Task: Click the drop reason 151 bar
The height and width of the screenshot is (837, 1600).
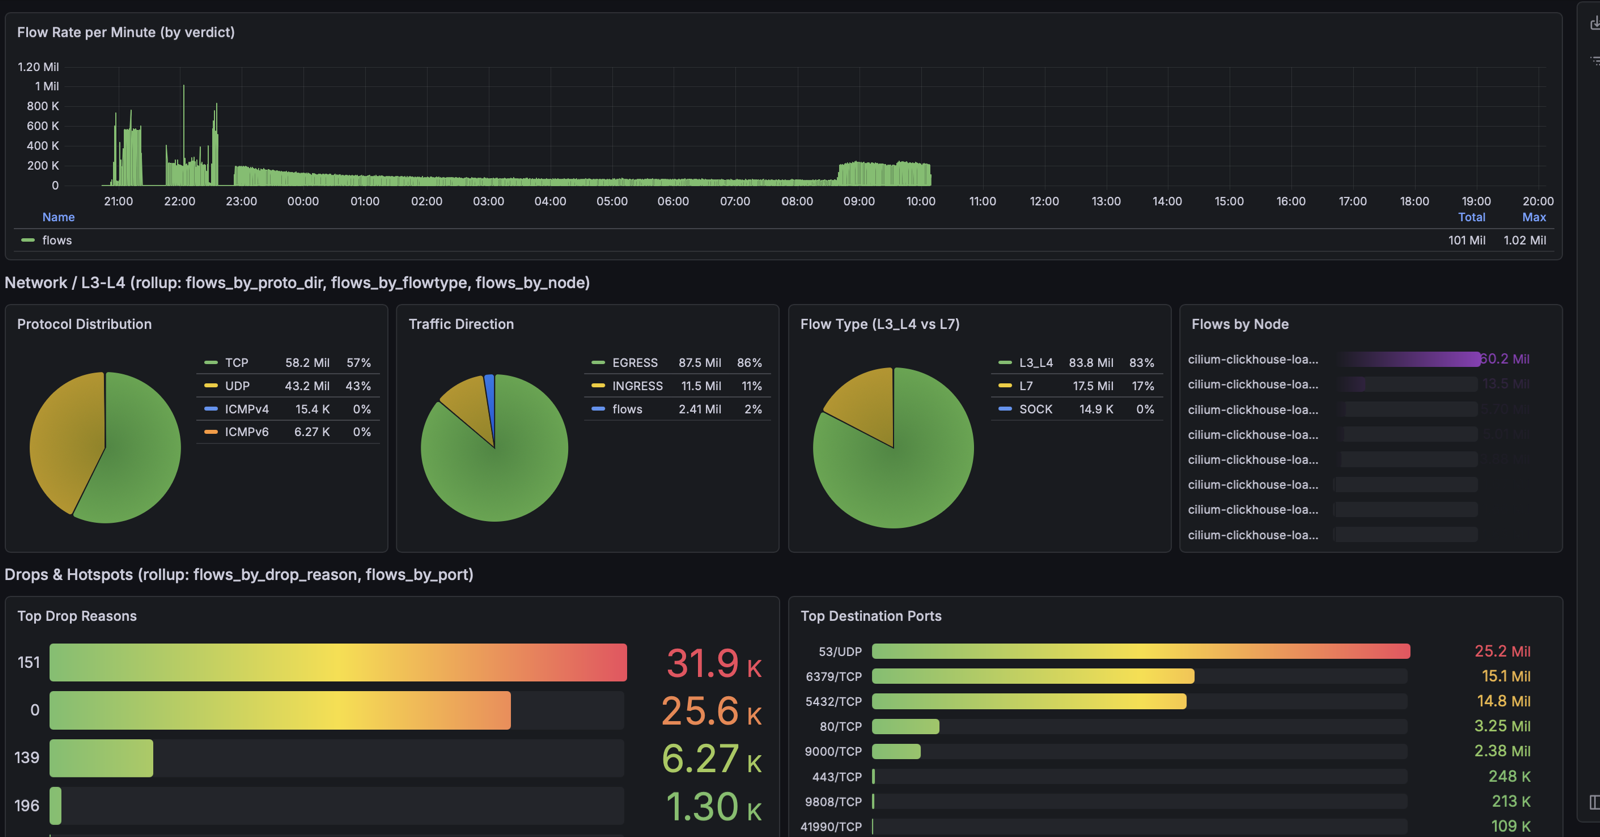Action: tap(338, 663)
